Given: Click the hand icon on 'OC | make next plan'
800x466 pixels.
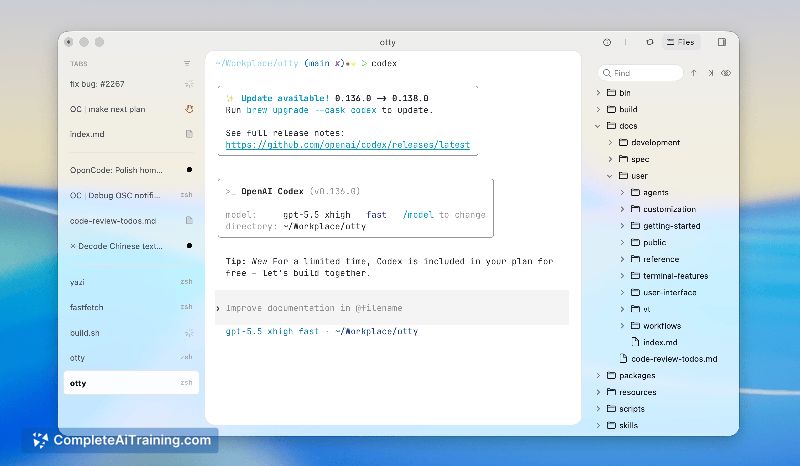Looking at the screenshot, I should [189, 109].
